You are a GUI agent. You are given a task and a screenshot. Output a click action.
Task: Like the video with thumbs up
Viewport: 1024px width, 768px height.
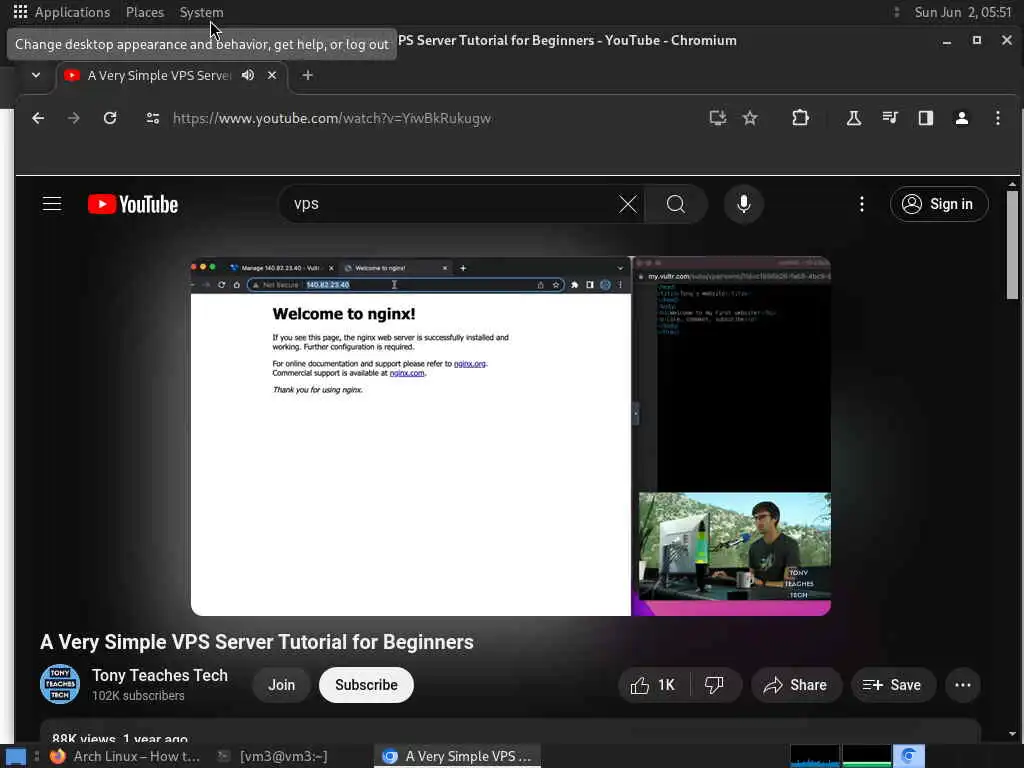coord(653,684)
